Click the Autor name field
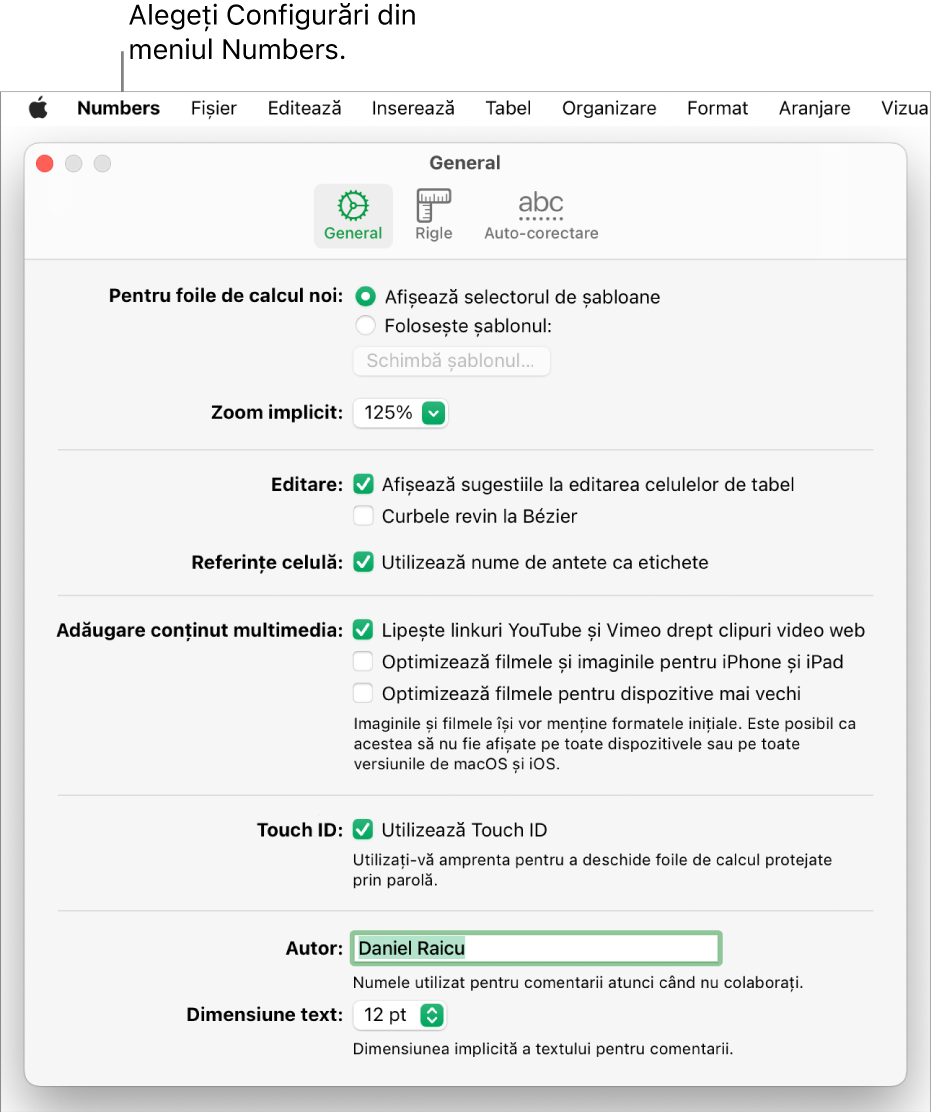Viewport: 931px width, 1112px height. pos(536,947)
